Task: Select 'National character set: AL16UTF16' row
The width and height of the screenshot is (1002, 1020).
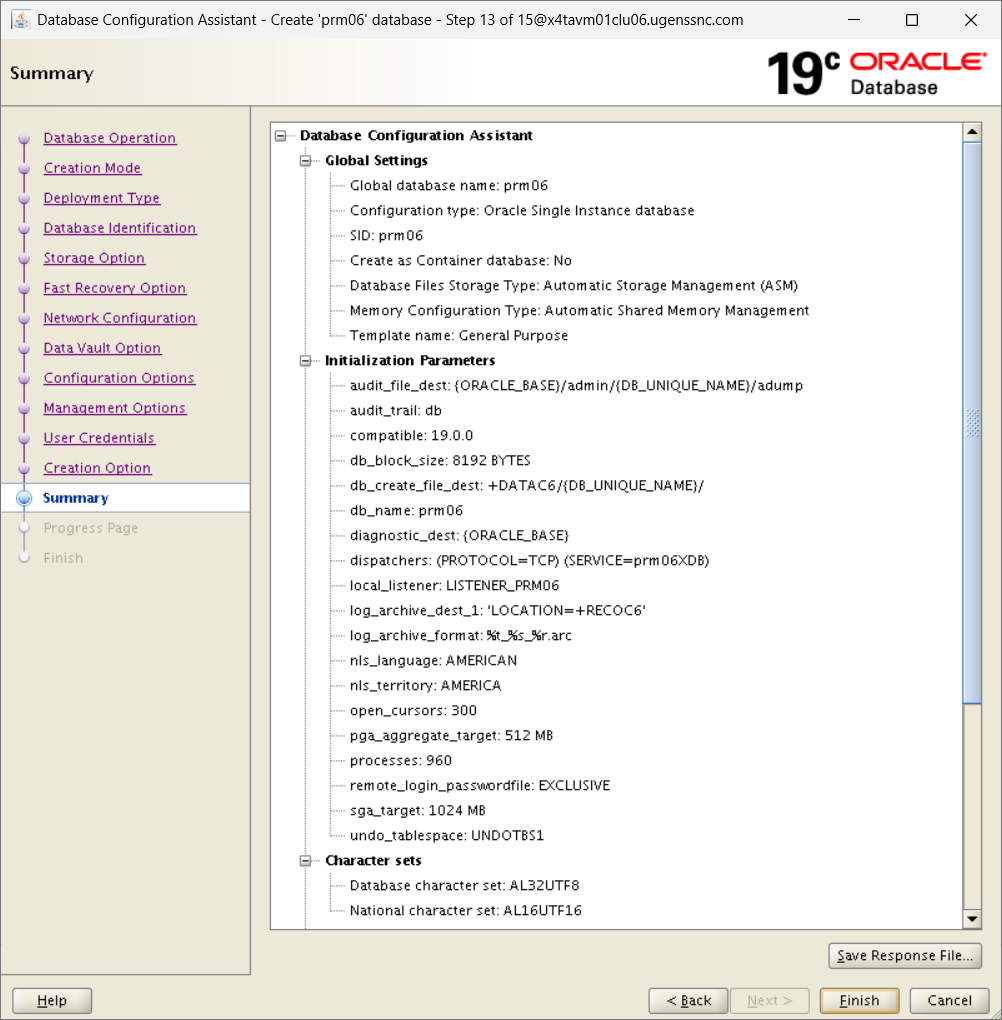Action: point(466,911)
